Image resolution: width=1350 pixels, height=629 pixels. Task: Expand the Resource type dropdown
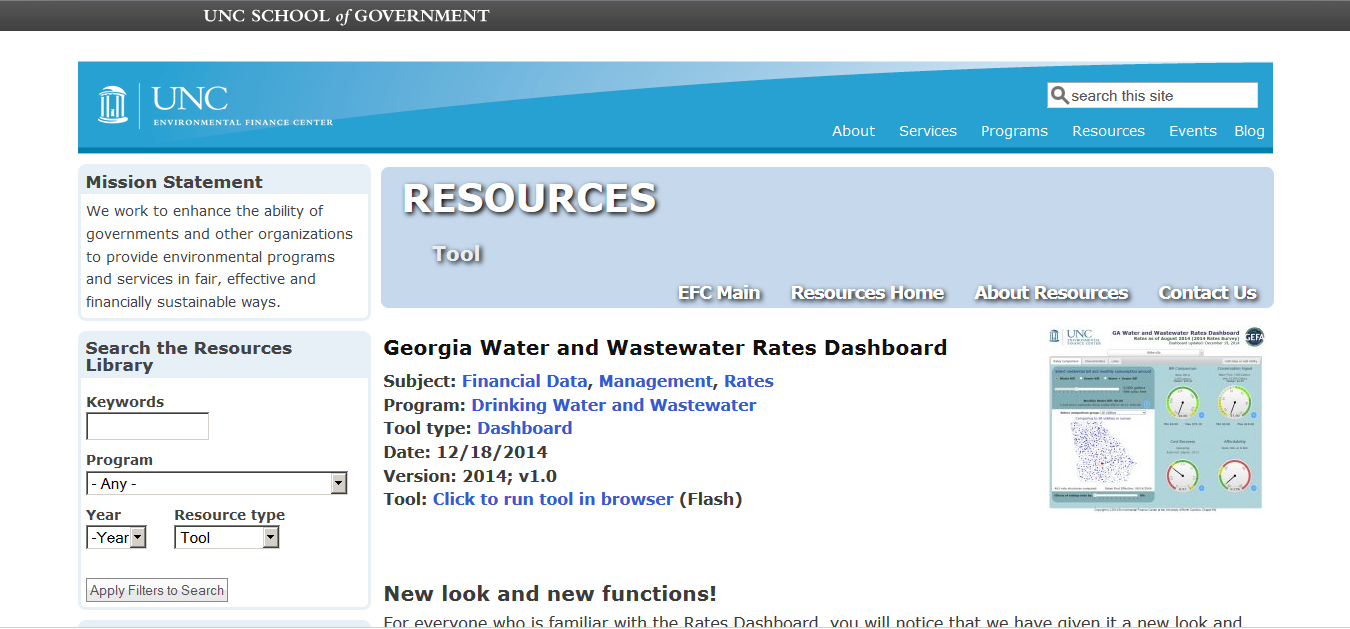[227, 538]
